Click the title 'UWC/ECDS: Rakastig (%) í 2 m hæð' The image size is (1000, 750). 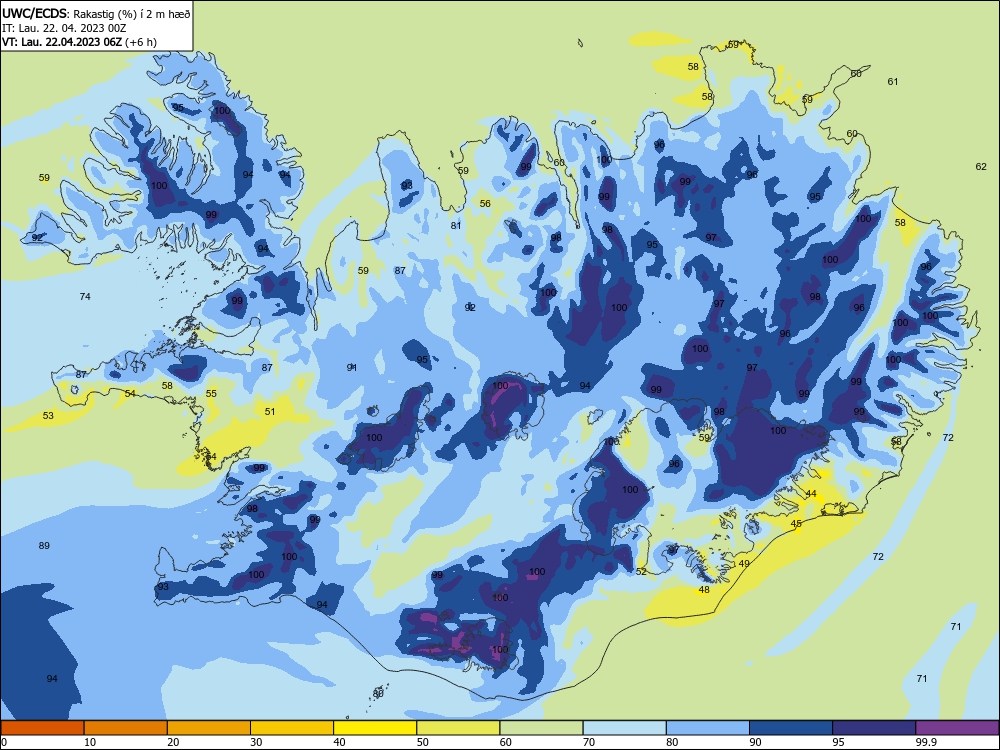coord(96,13)
